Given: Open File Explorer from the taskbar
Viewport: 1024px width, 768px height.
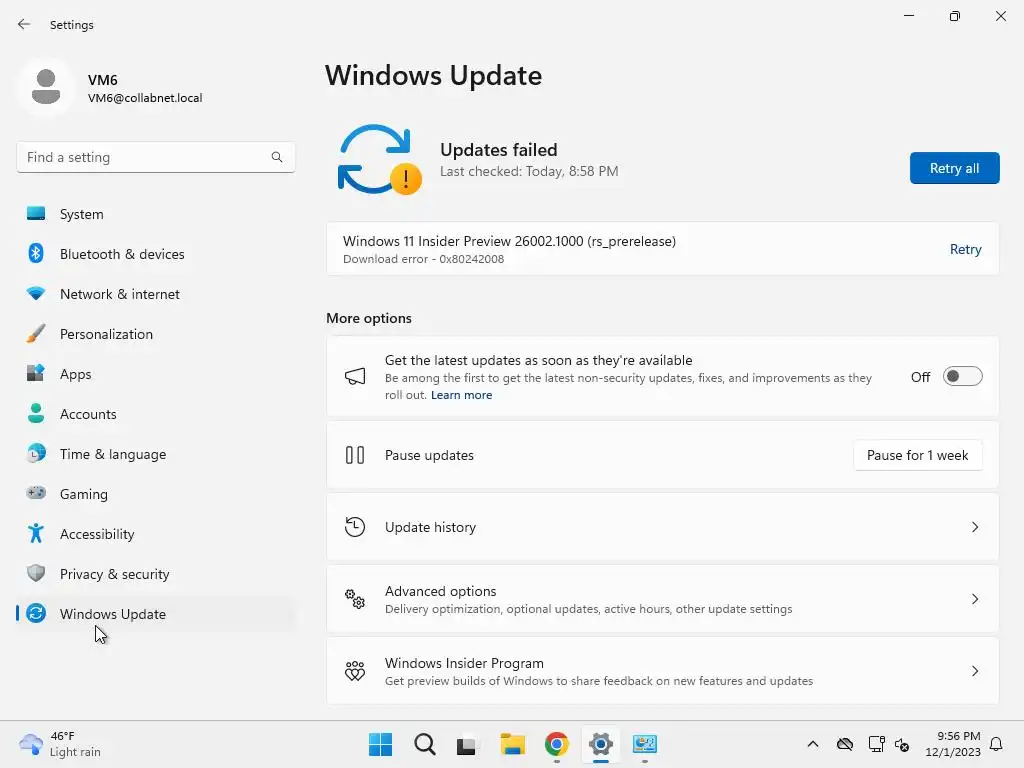Looking at the screenshot, I should click(513, 744).
